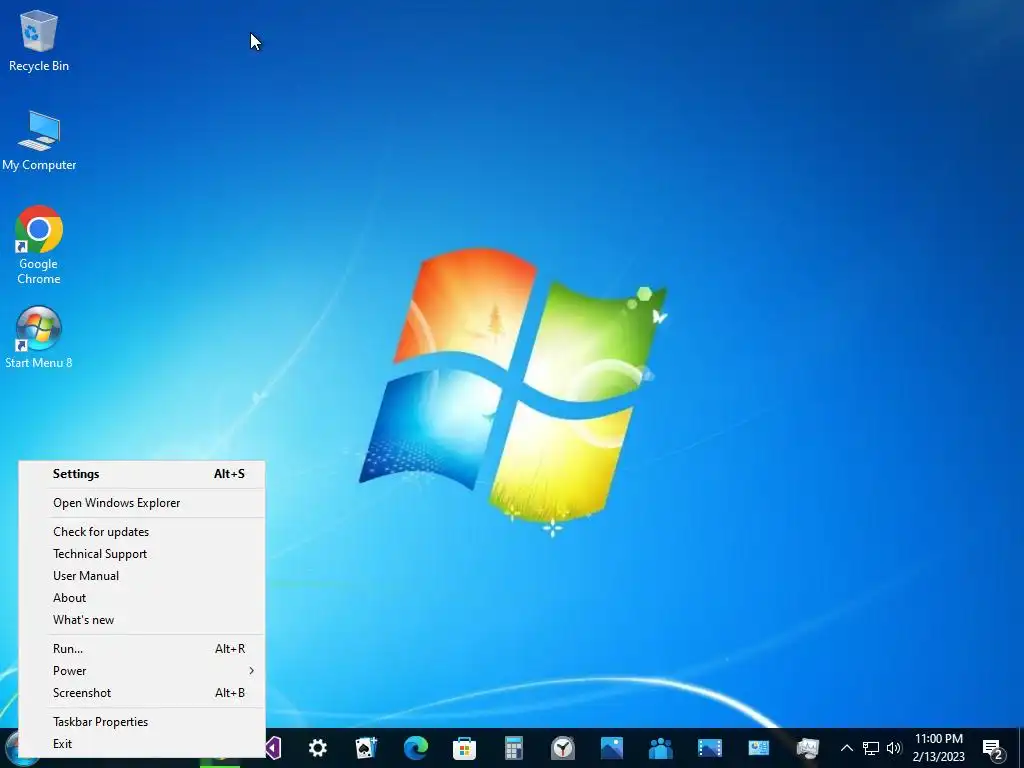The image size is (1024, 768).
Task: Choose Exit in the context menu
Action: [x=142, y=744]
